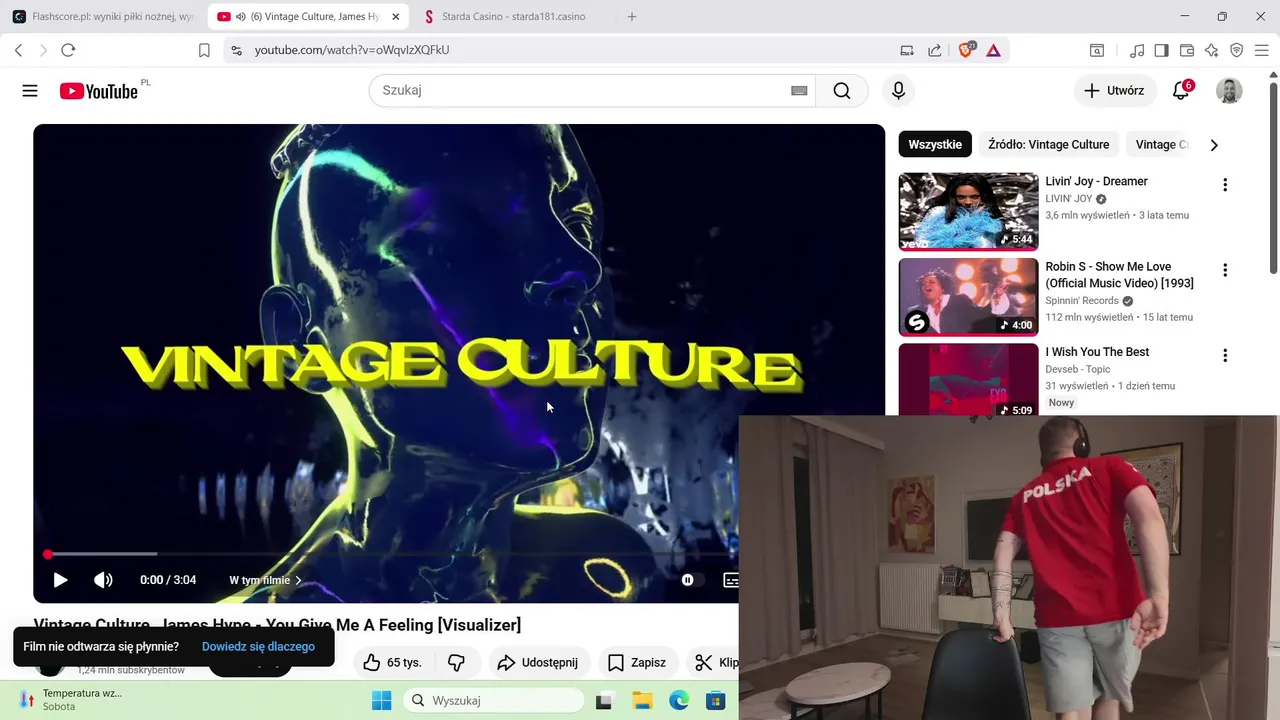Toggle subtitles in the player
The height and width of the screenshot is (720, 1280).
pos(731,580)
